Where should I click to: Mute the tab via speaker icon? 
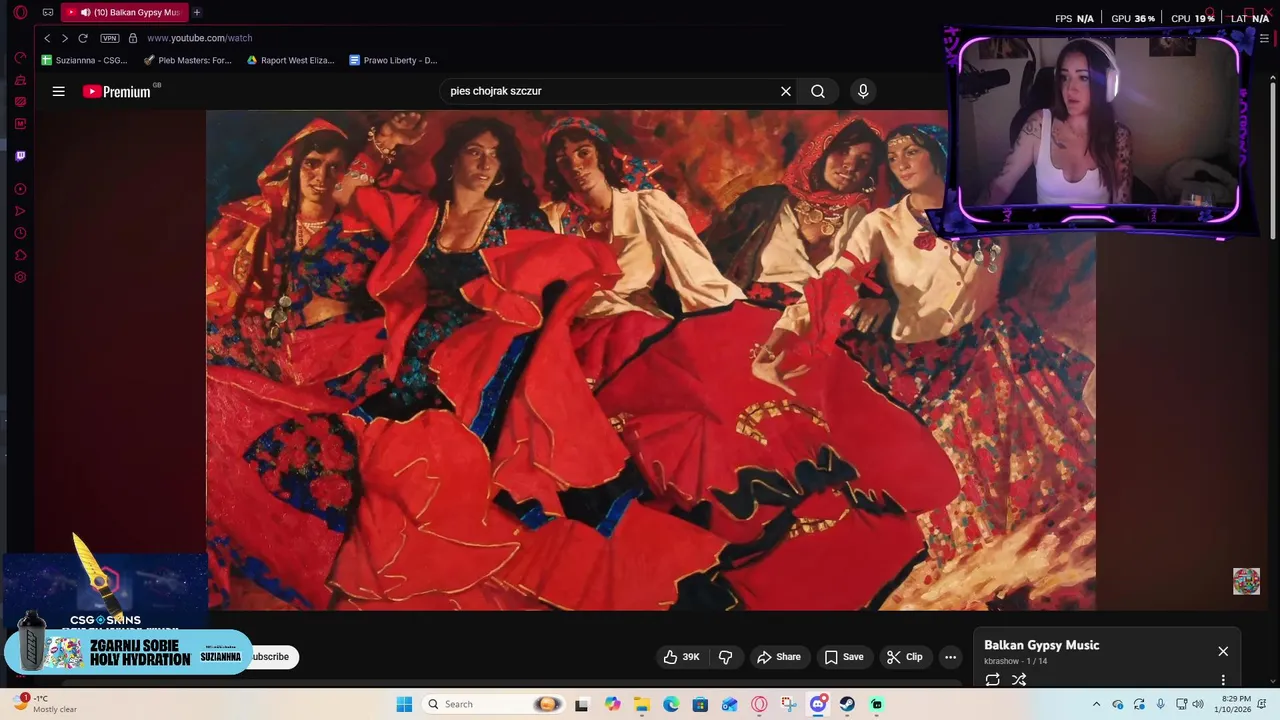click(x=85, y=13)
